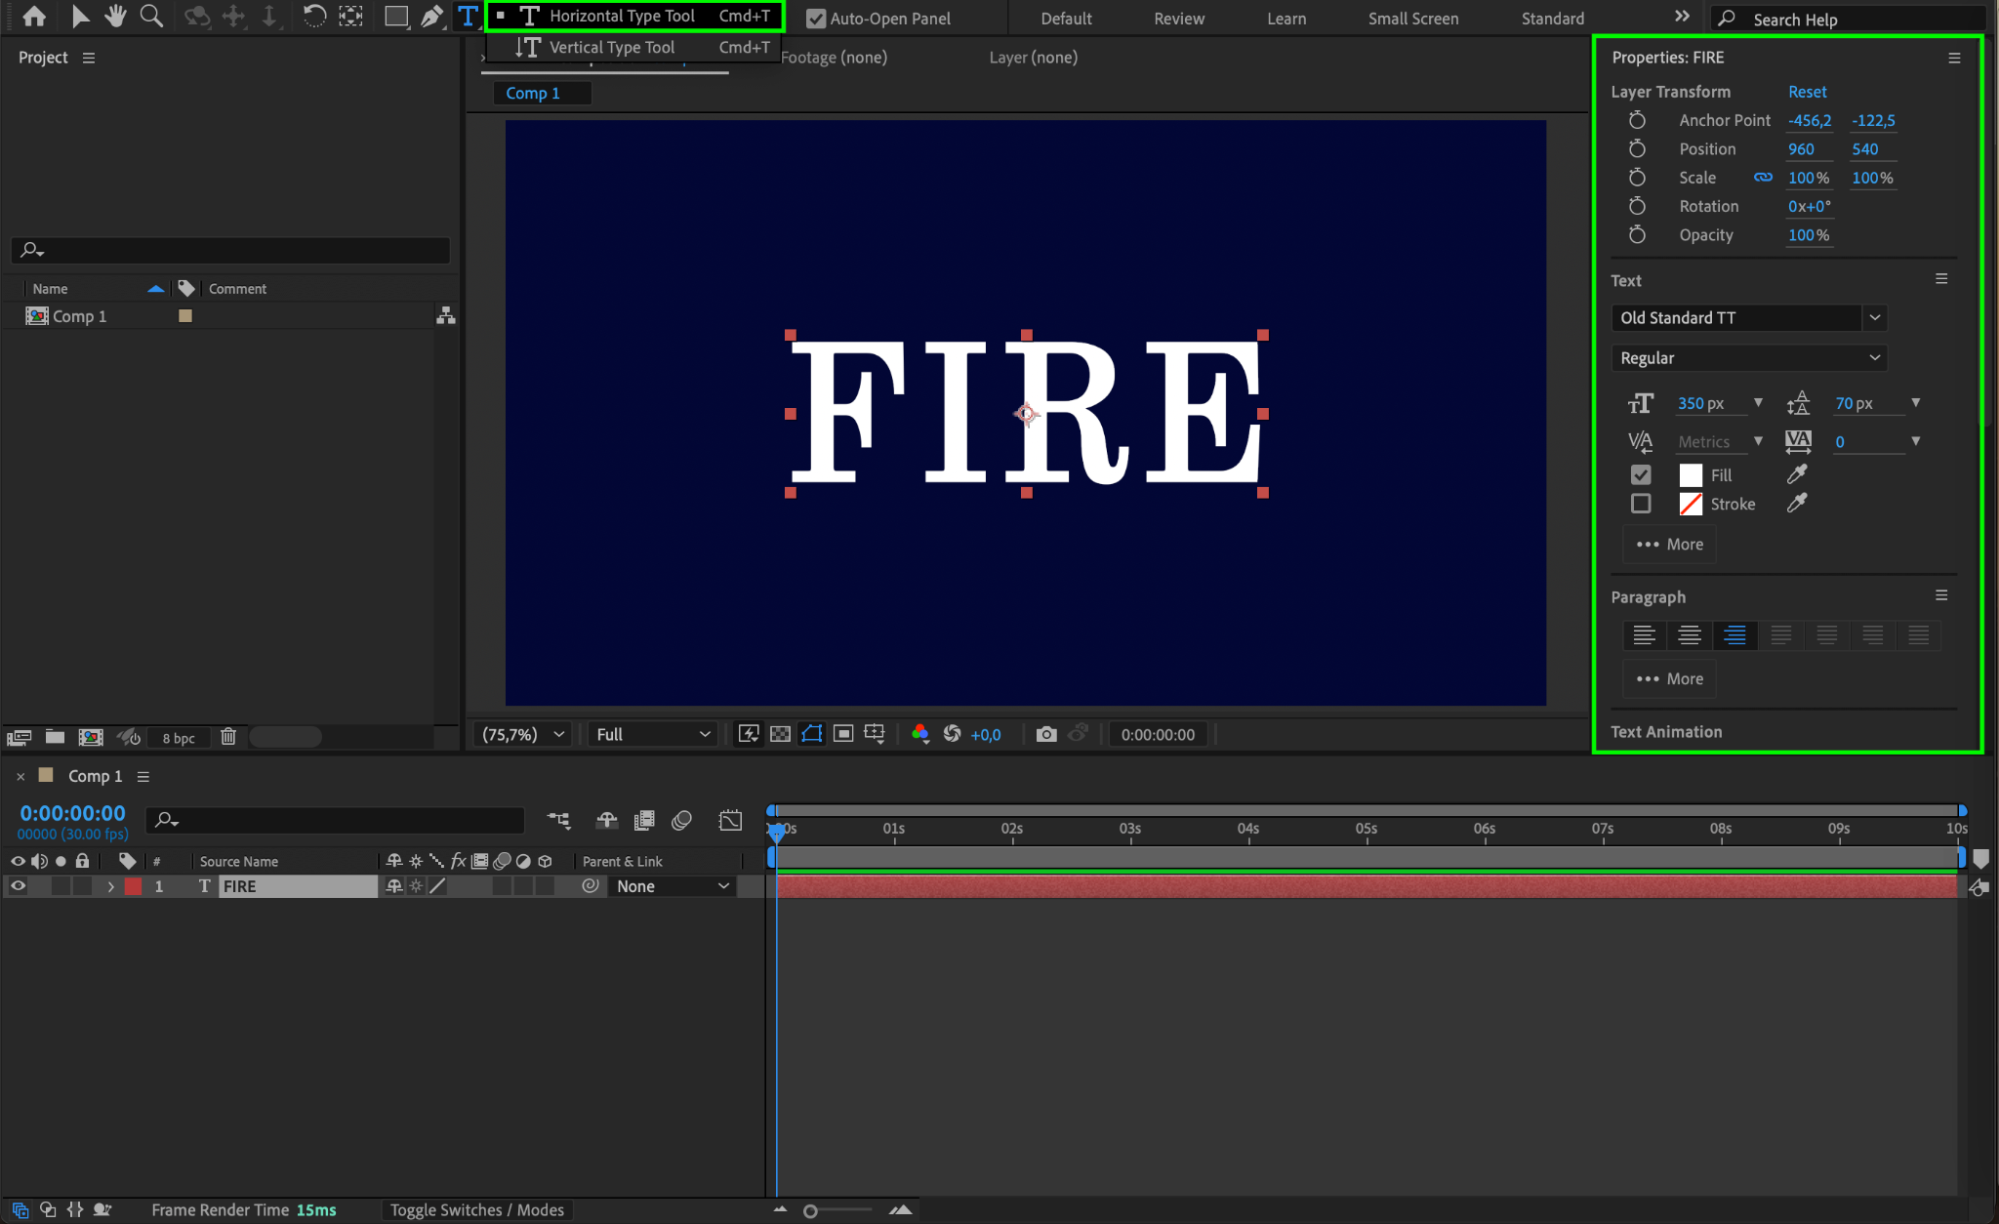Choose Vertical Type Tool menu entry
Image resolution: width=1999 pixels, height=1224 pixels.
pos(611,47)
